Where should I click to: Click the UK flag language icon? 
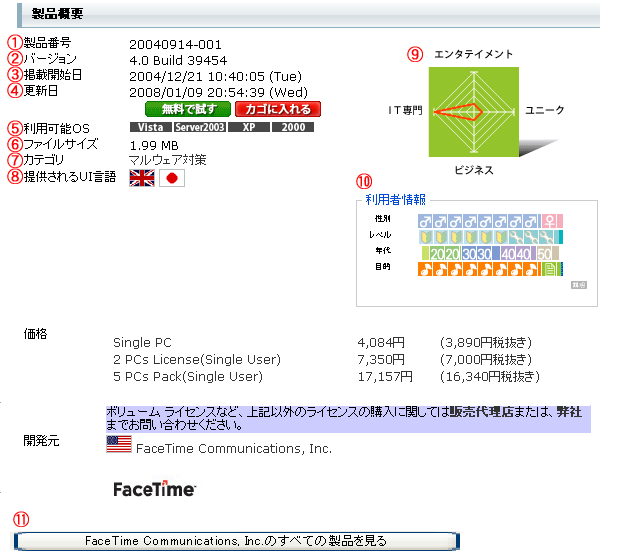[142, 178]
